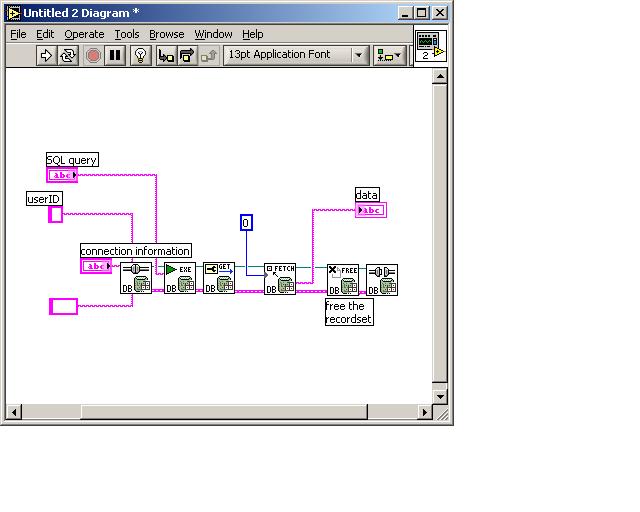Select the DB EXE execute query node
The image size is (640, 512).
click(179, 278)
